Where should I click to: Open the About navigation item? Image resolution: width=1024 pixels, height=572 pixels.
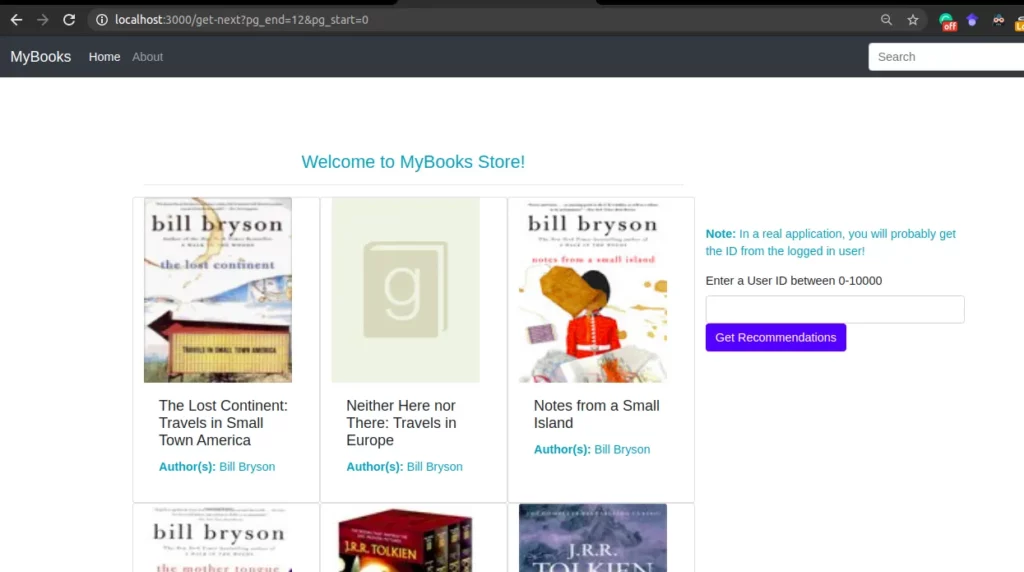(x=148, y=57)
